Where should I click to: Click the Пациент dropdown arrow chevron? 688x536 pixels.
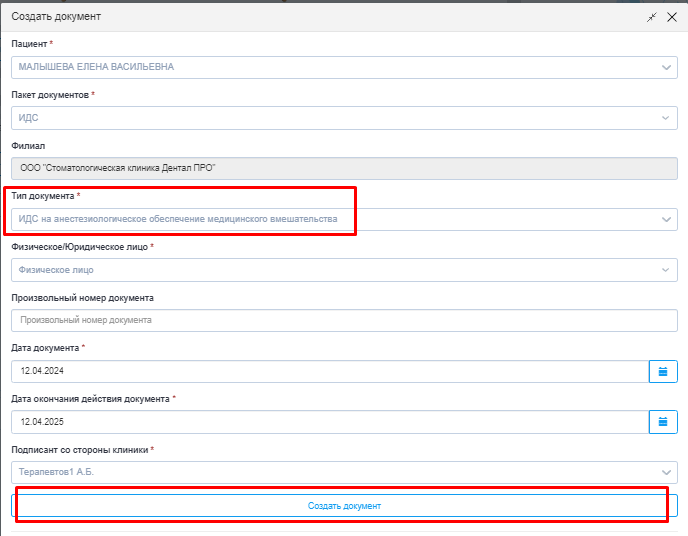point(666,68)
